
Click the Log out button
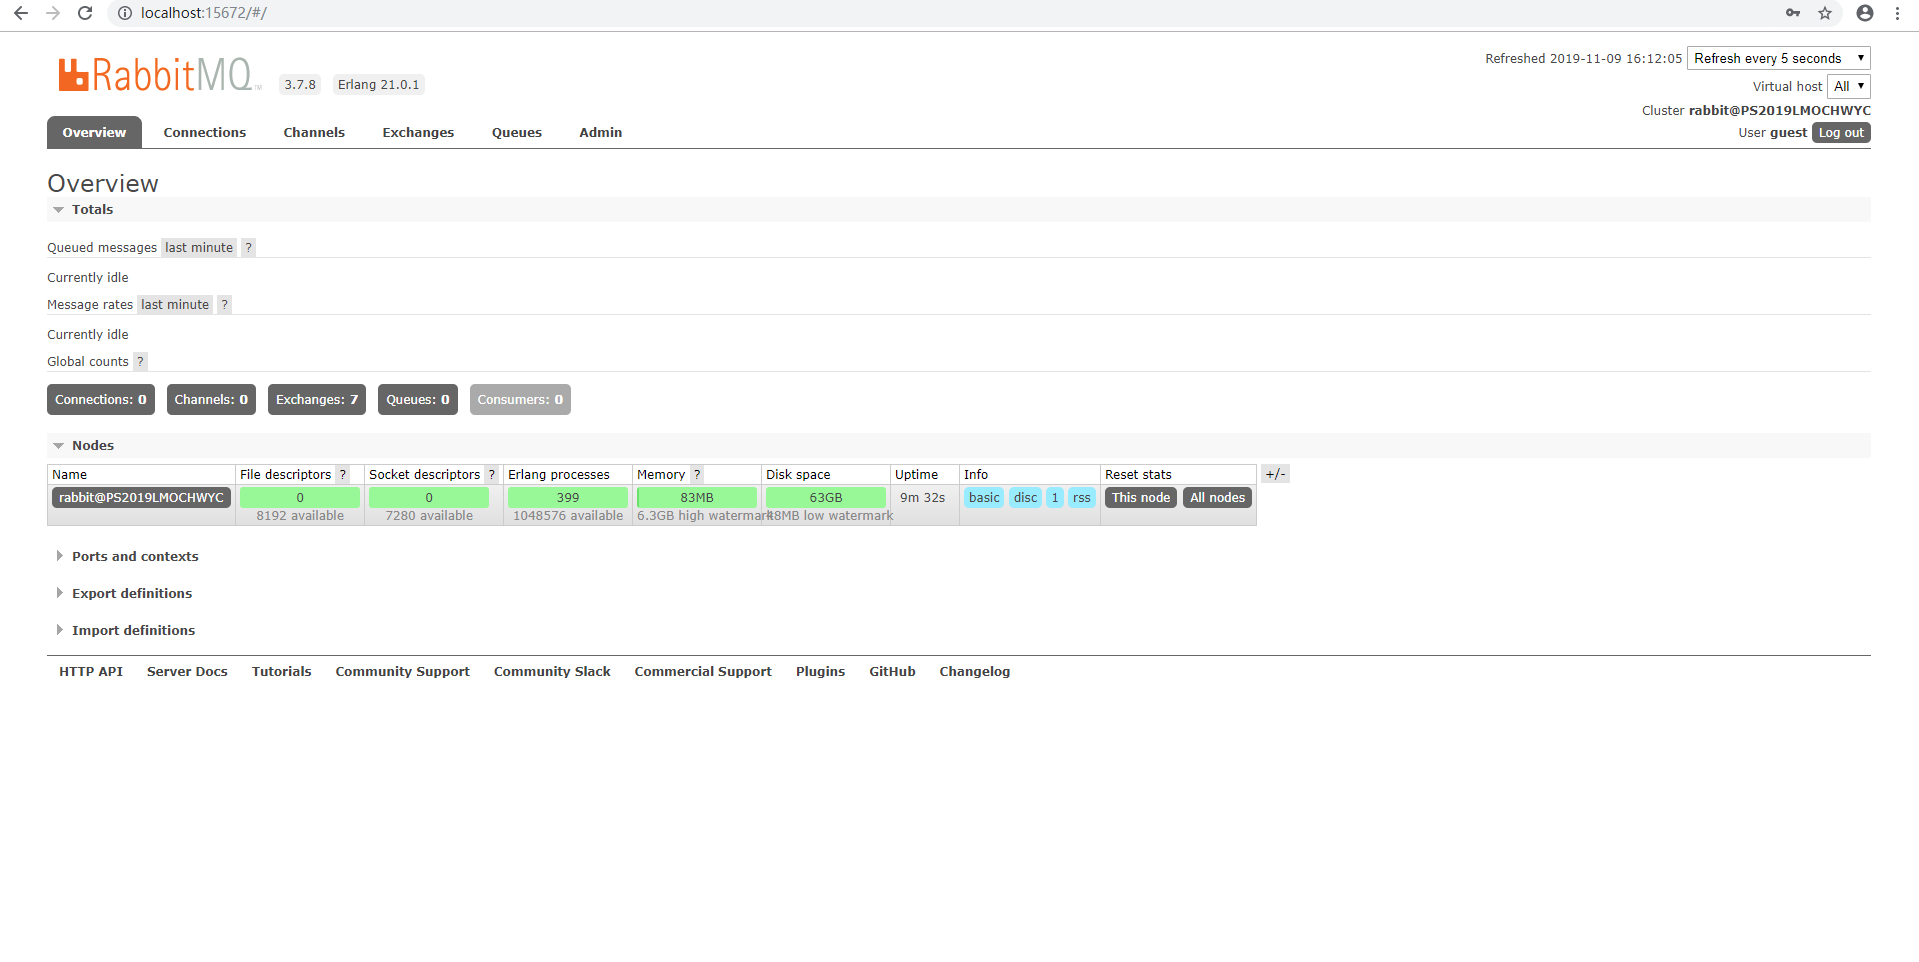coord(1841,133)
